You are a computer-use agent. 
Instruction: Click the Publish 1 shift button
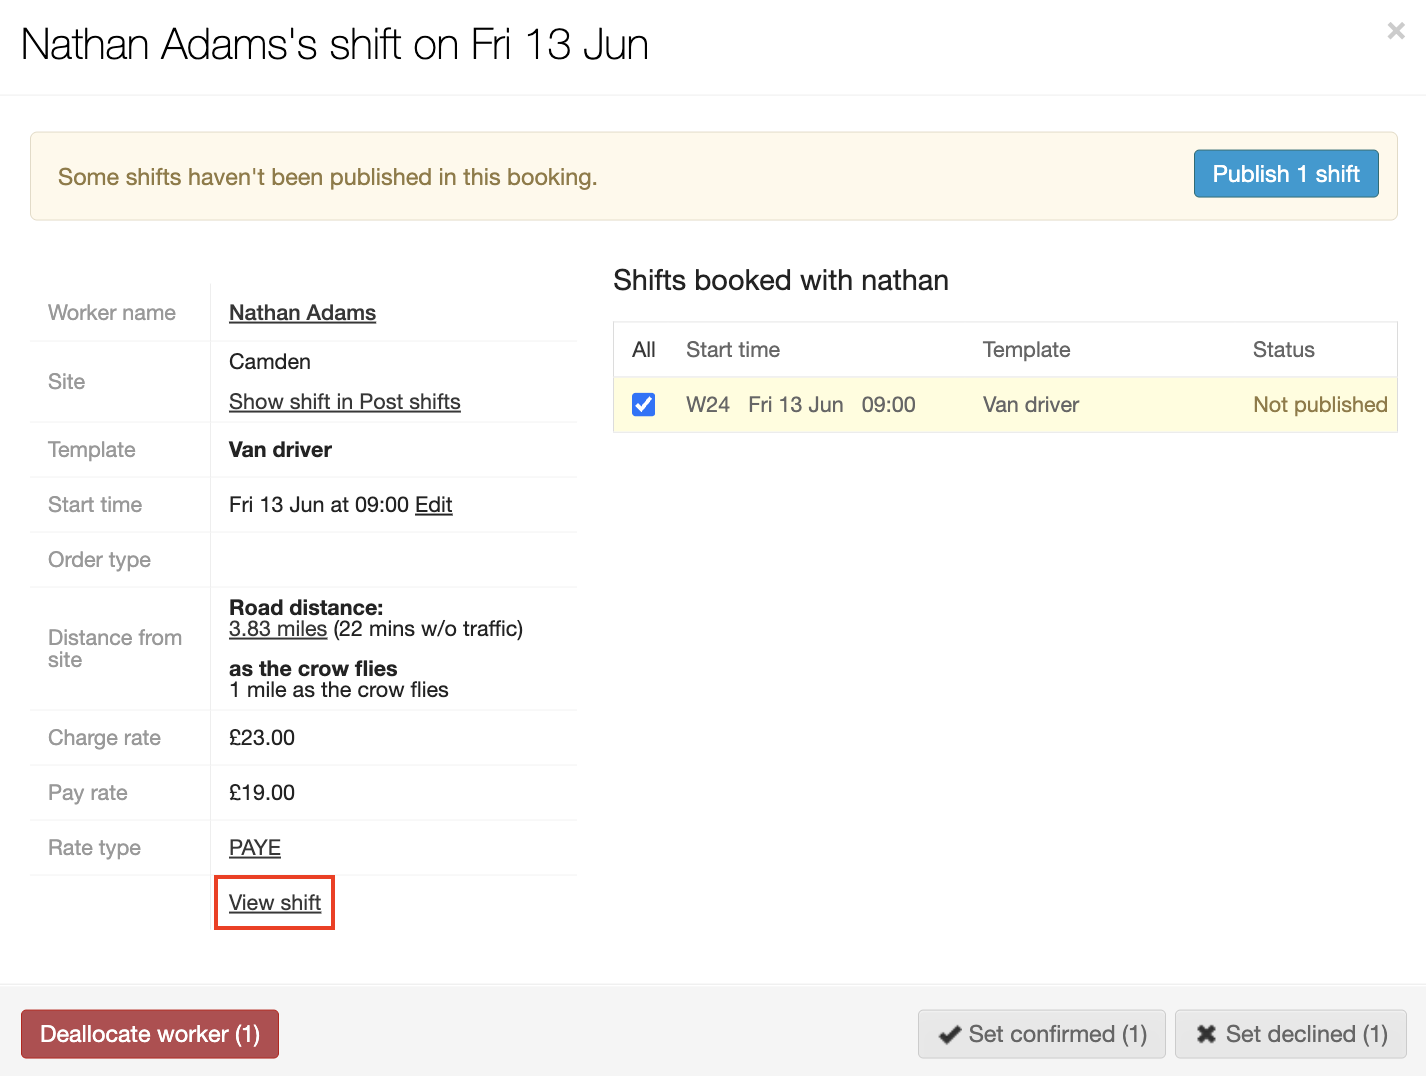pyautogui.click(x=1285, y=174)
